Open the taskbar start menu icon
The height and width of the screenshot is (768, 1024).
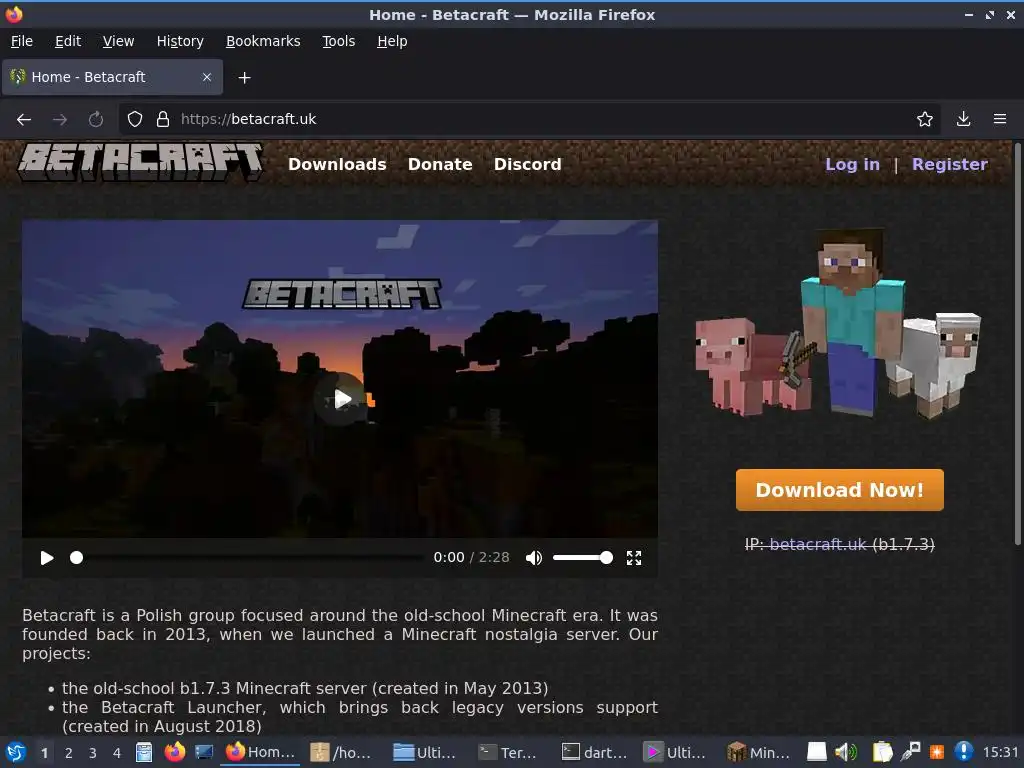(16, 752)
